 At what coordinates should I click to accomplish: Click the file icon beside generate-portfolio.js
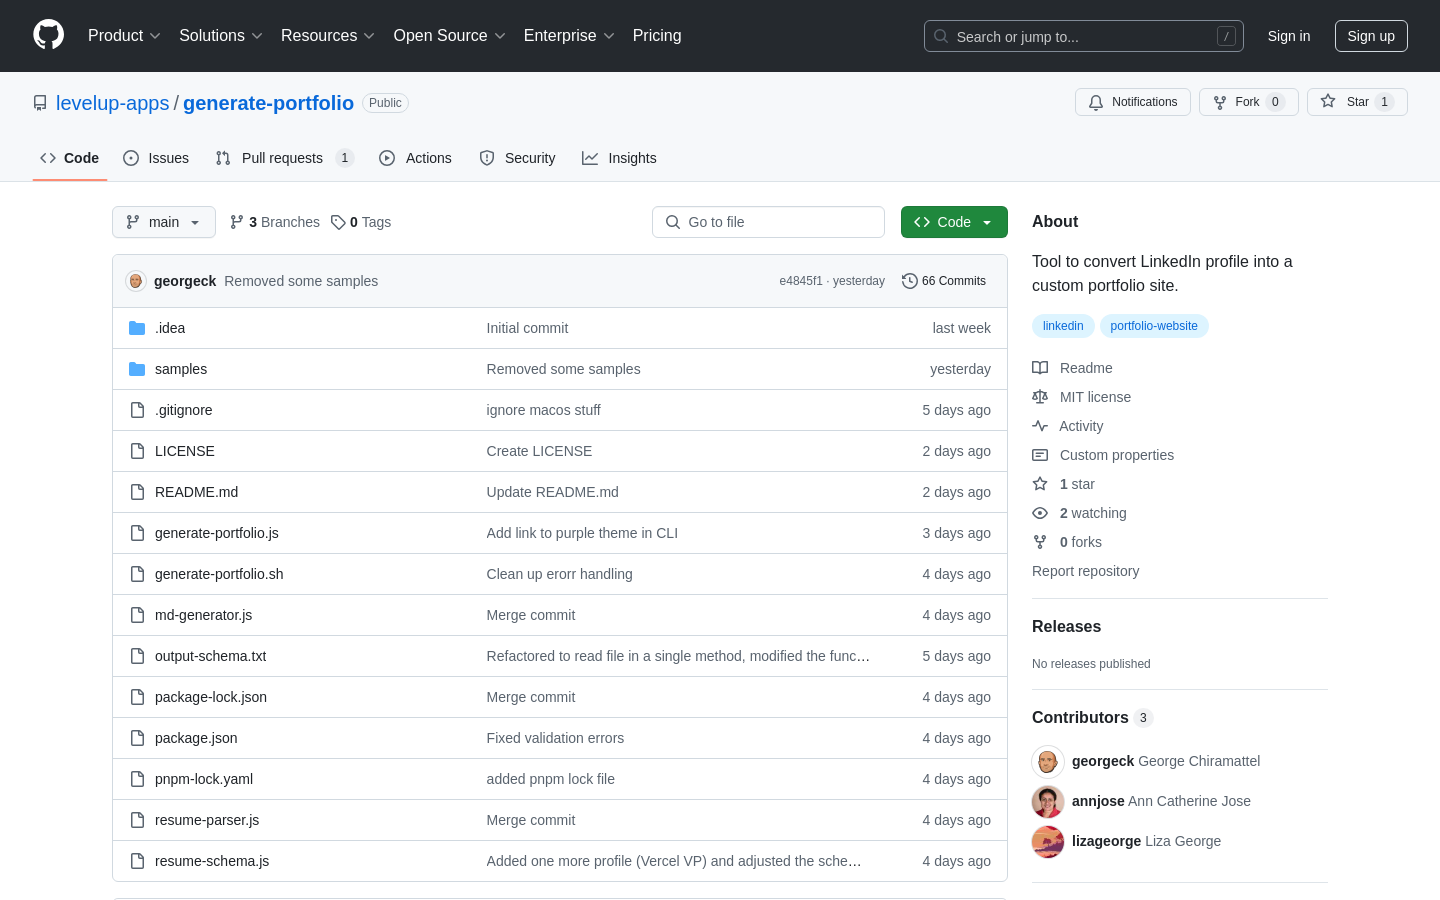click(137, 533)
